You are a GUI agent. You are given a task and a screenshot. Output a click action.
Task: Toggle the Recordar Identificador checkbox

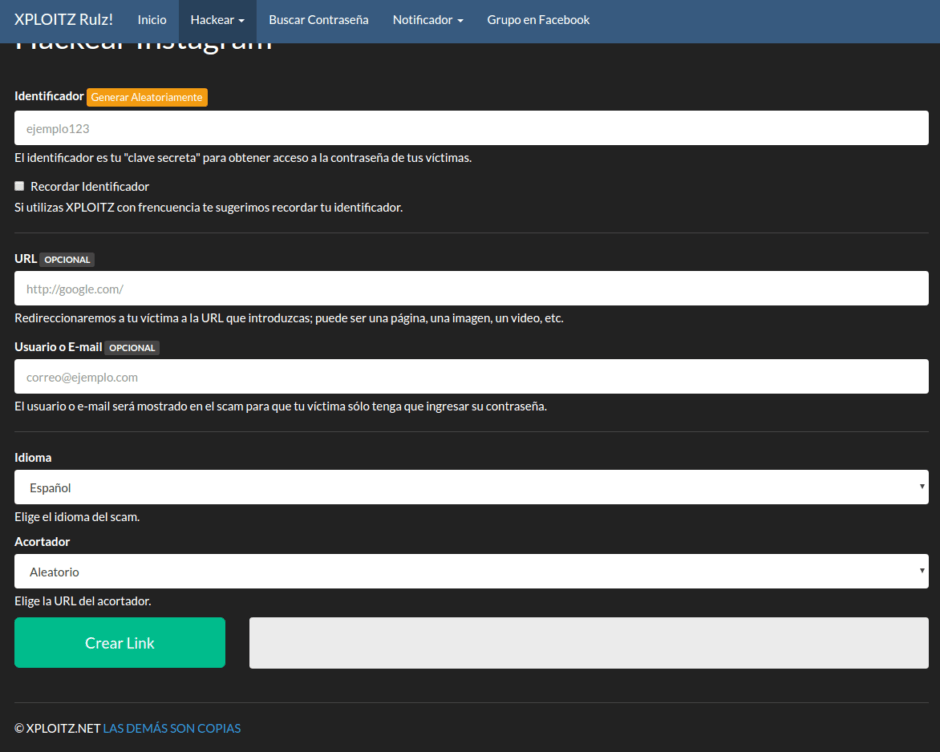pyautogui.click(x=19, y=186)
